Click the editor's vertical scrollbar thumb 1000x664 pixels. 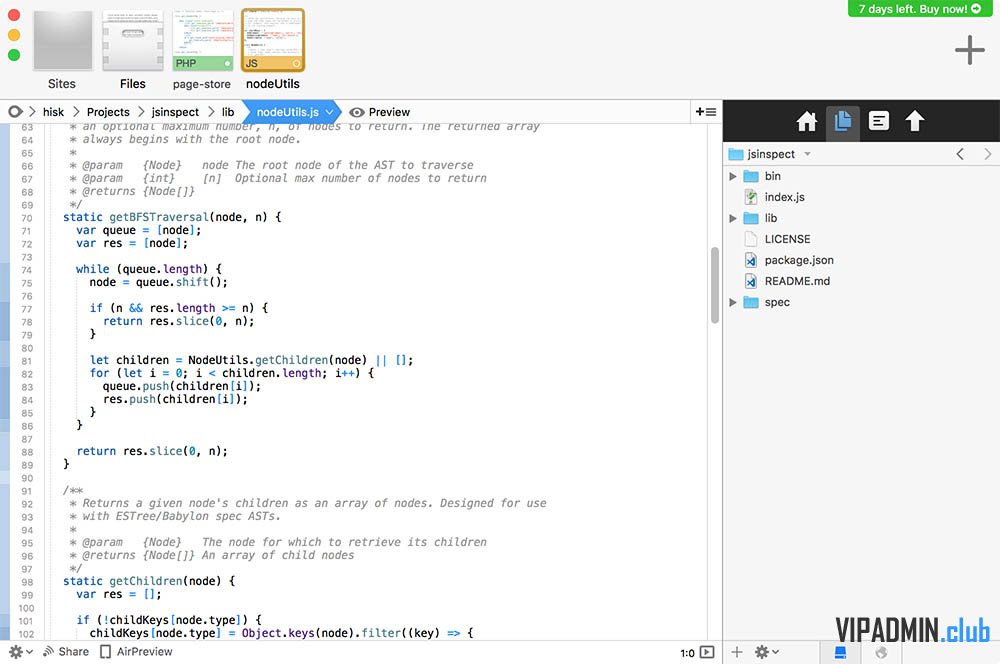(715, 285)
